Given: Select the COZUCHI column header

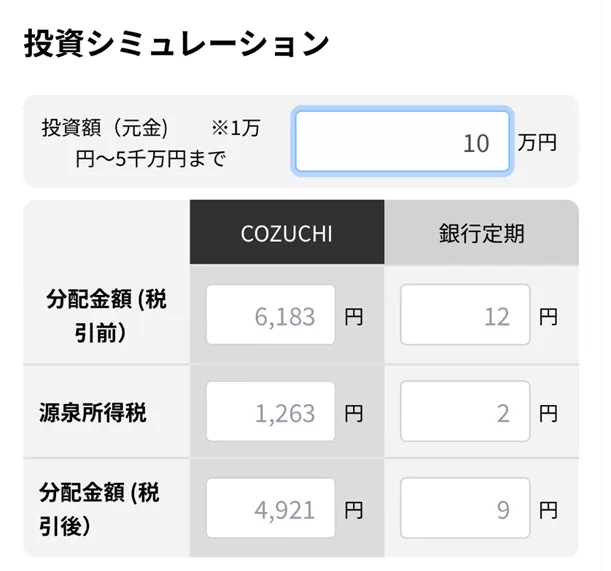Looking at the screenshot, I should point(287,233).
